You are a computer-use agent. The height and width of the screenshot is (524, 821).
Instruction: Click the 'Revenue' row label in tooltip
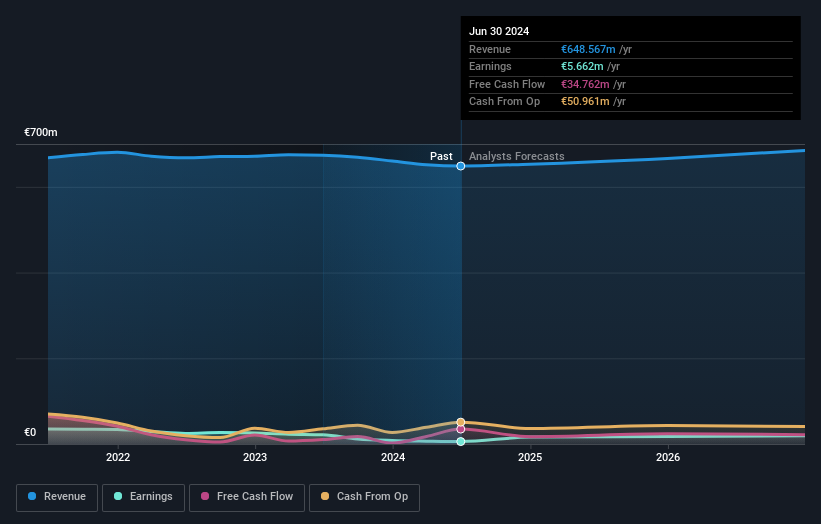(490, 49)
